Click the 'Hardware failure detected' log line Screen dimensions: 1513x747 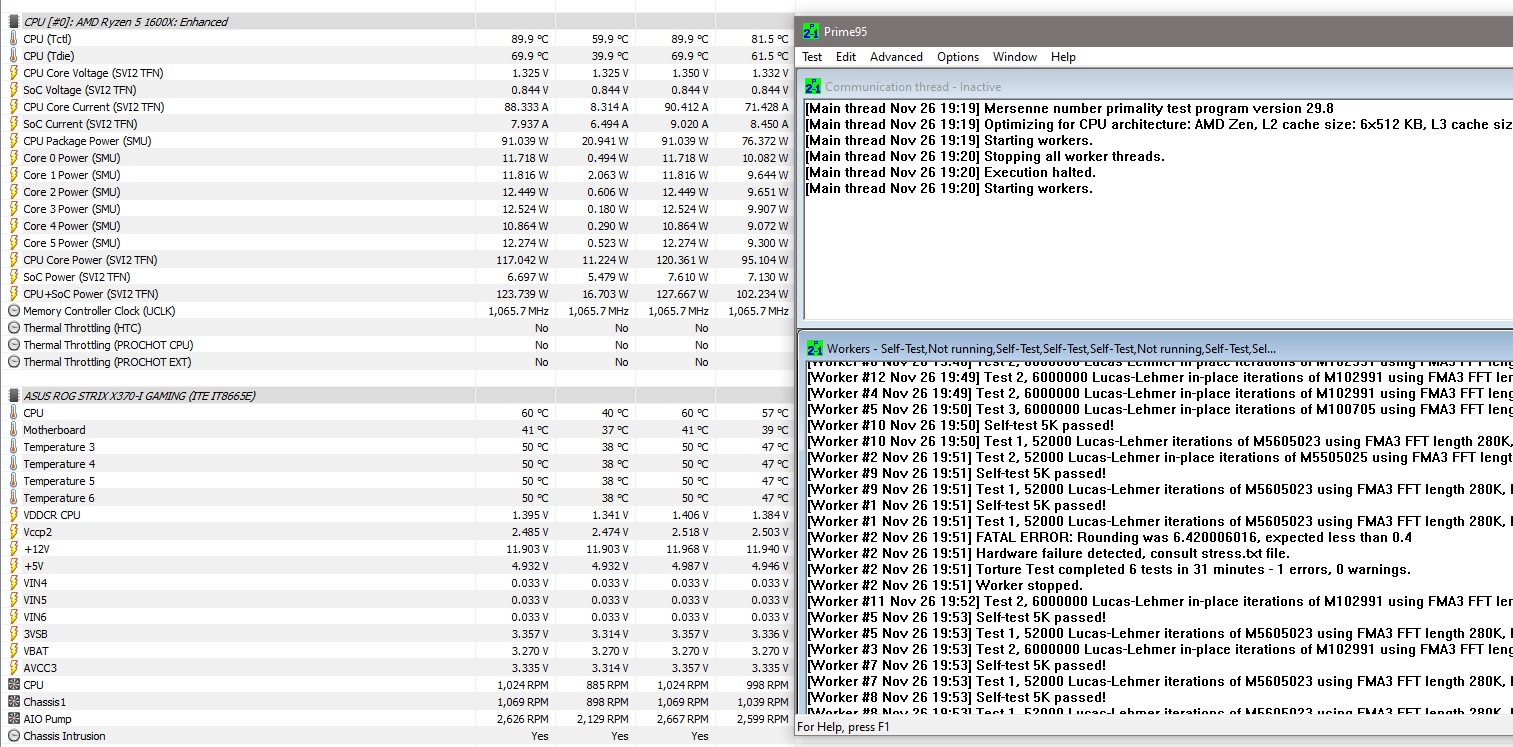(1048, 553)
